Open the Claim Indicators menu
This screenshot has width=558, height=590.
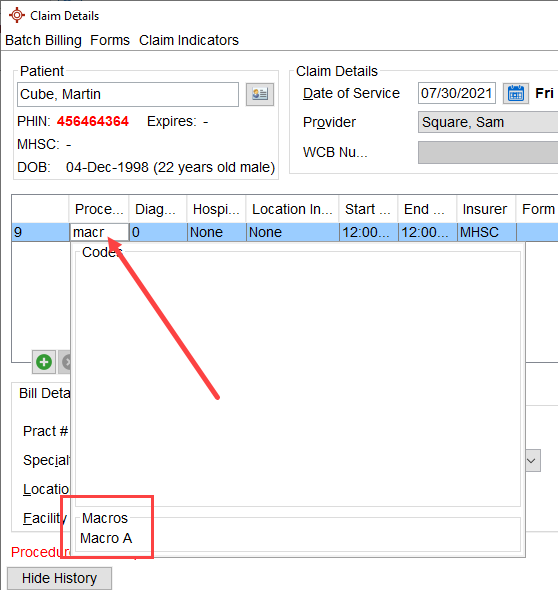click(x=189, y=40)
